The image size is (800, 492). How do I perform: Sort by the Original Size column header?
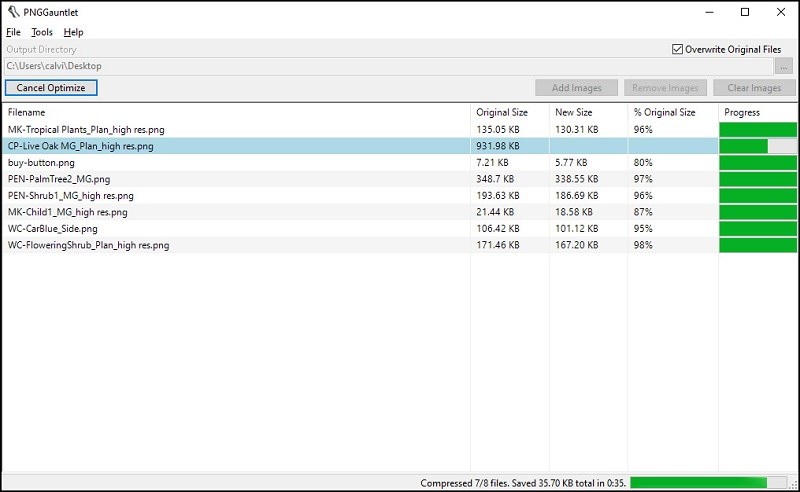tap(510, 112)
